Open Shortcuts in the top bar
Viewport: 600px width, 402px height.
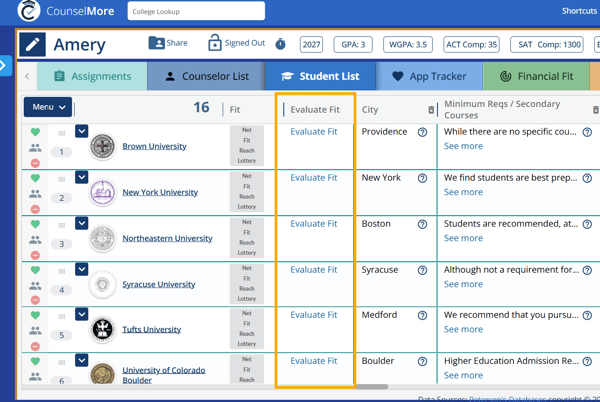coord(579,11)
